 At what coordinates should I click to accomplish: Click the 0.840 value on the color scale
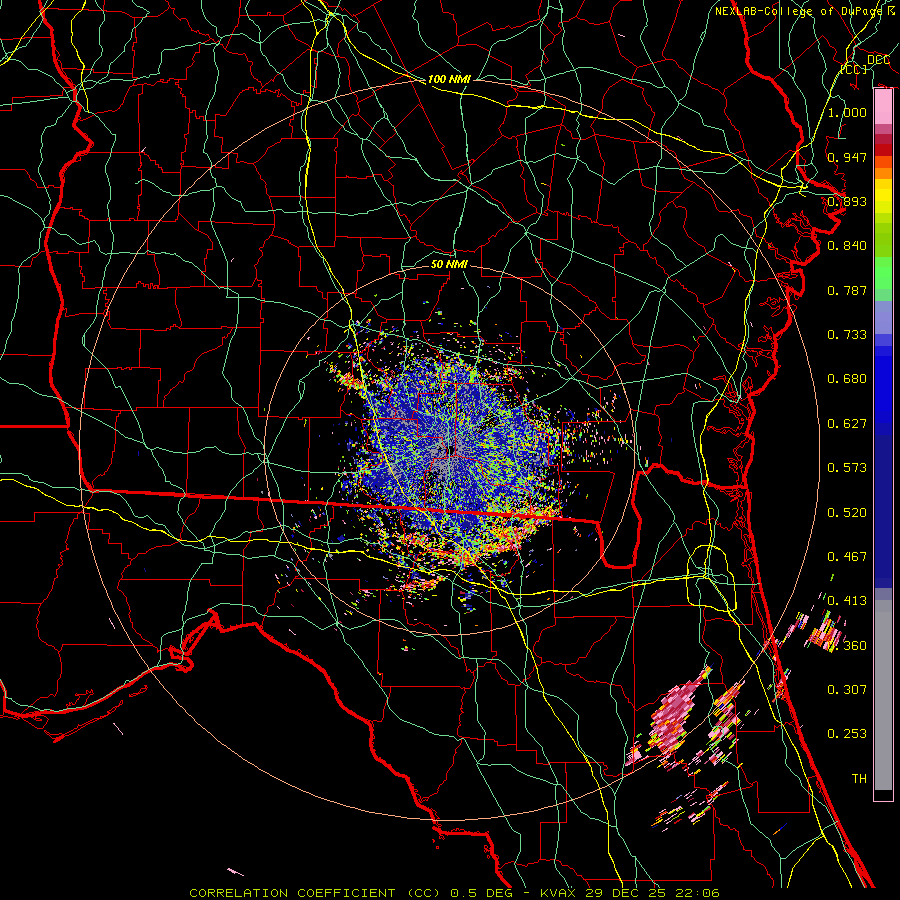[847, 245]
